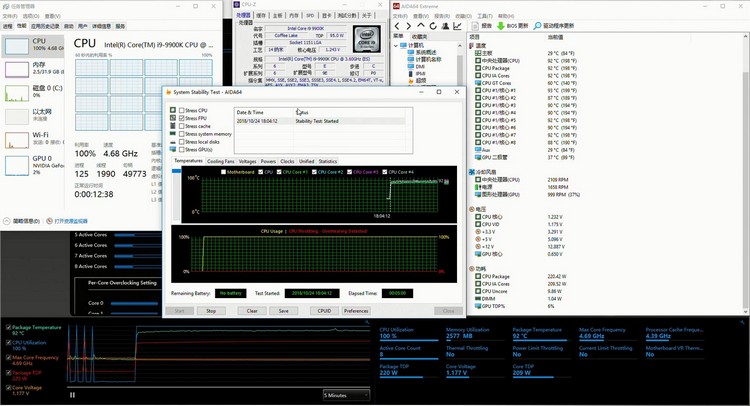This screenshot has width=750, height=406.
Task: Open the 工具(T) menu in AIDA64
Action: 484,16
